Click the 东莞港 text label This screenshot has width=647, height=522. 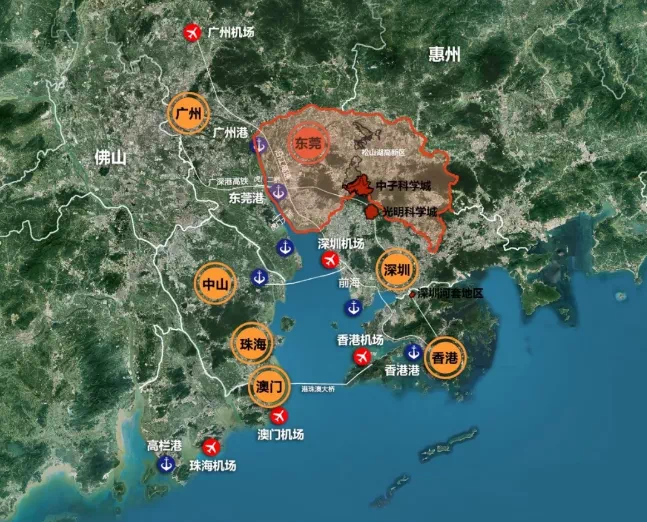point(246,198)
